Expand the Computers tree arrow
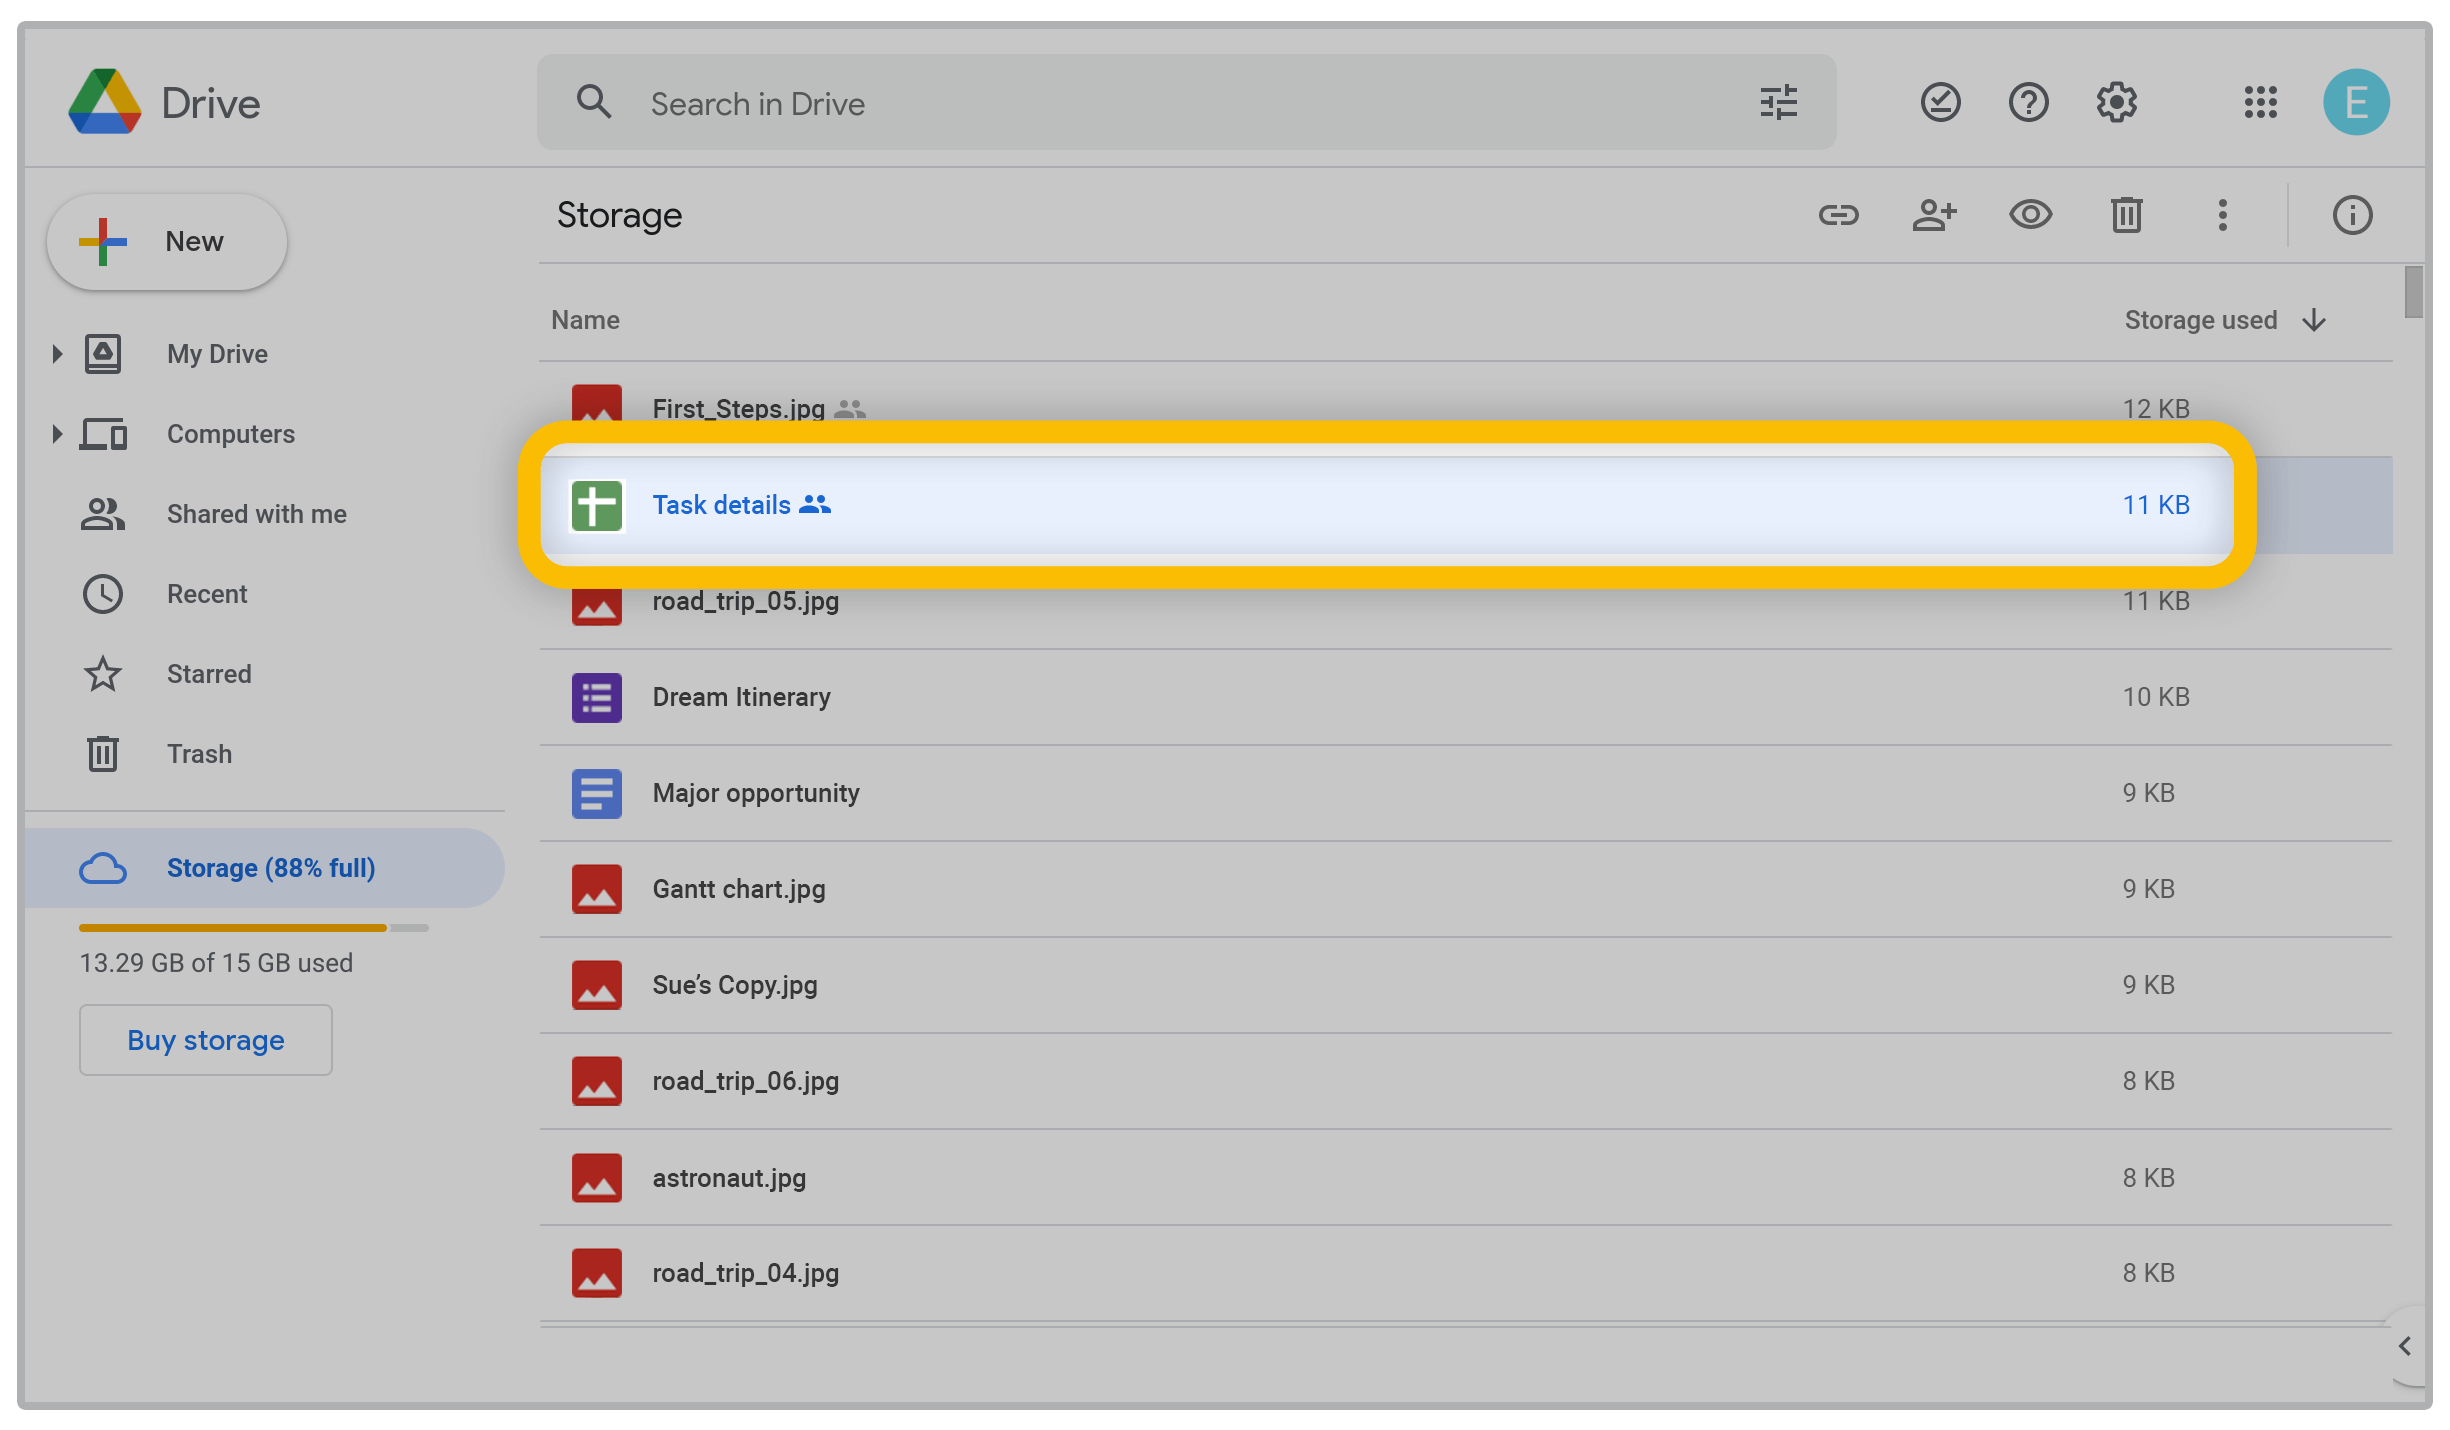The height and width of the screenshot is (1430, 2450). pyautogui.click(x=57, y=434)
